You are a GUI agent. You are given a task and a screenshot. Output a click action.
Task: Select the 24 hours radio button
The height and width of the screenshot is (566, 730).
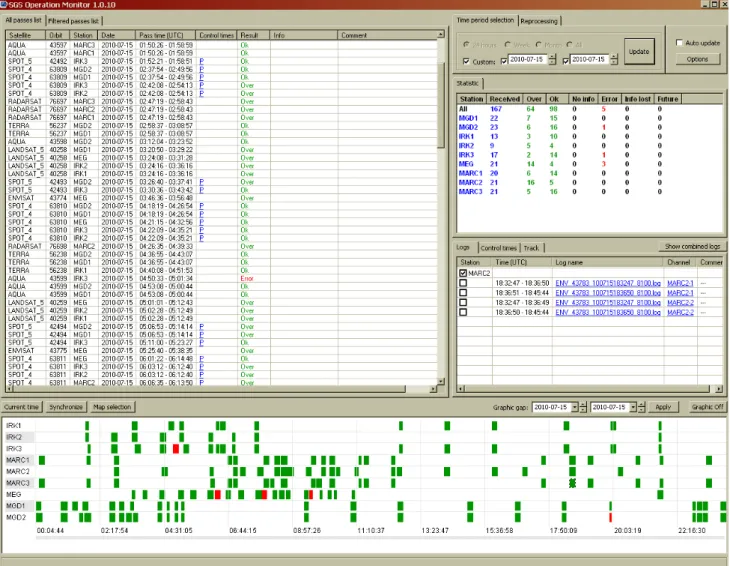pos(466,45)
